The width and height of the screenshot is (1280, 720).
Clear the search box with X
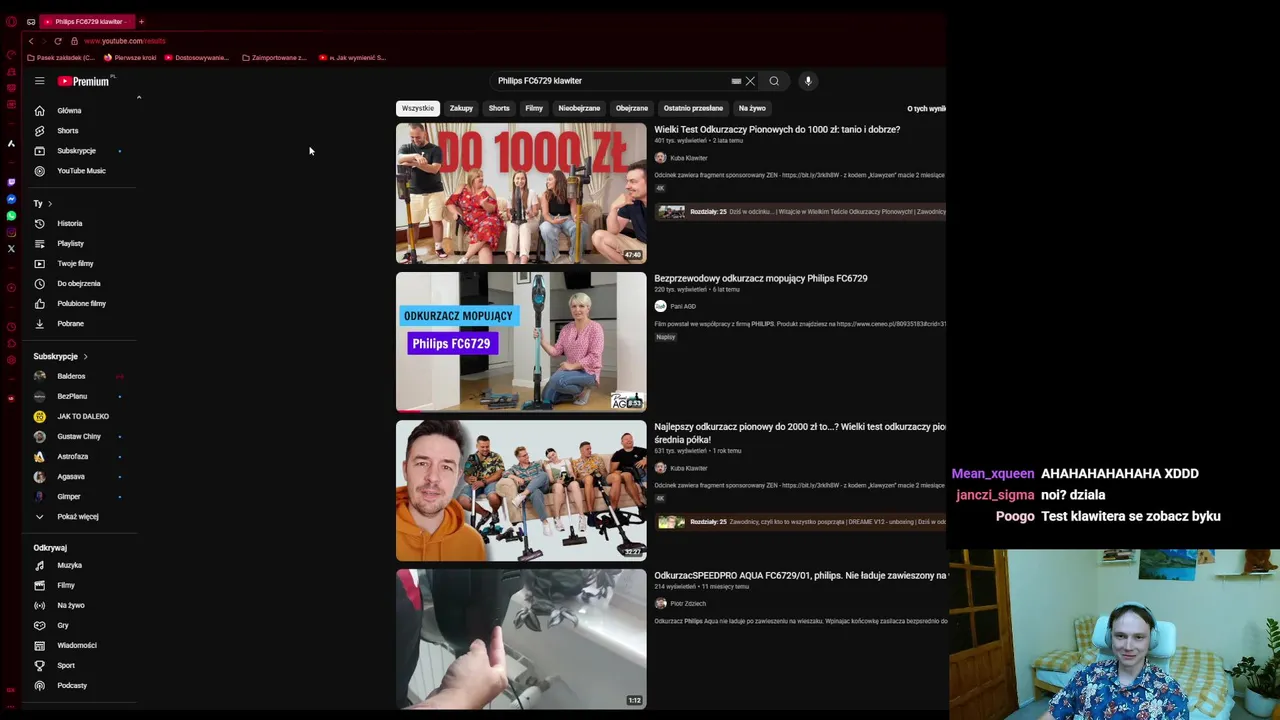tap(750, 81)
